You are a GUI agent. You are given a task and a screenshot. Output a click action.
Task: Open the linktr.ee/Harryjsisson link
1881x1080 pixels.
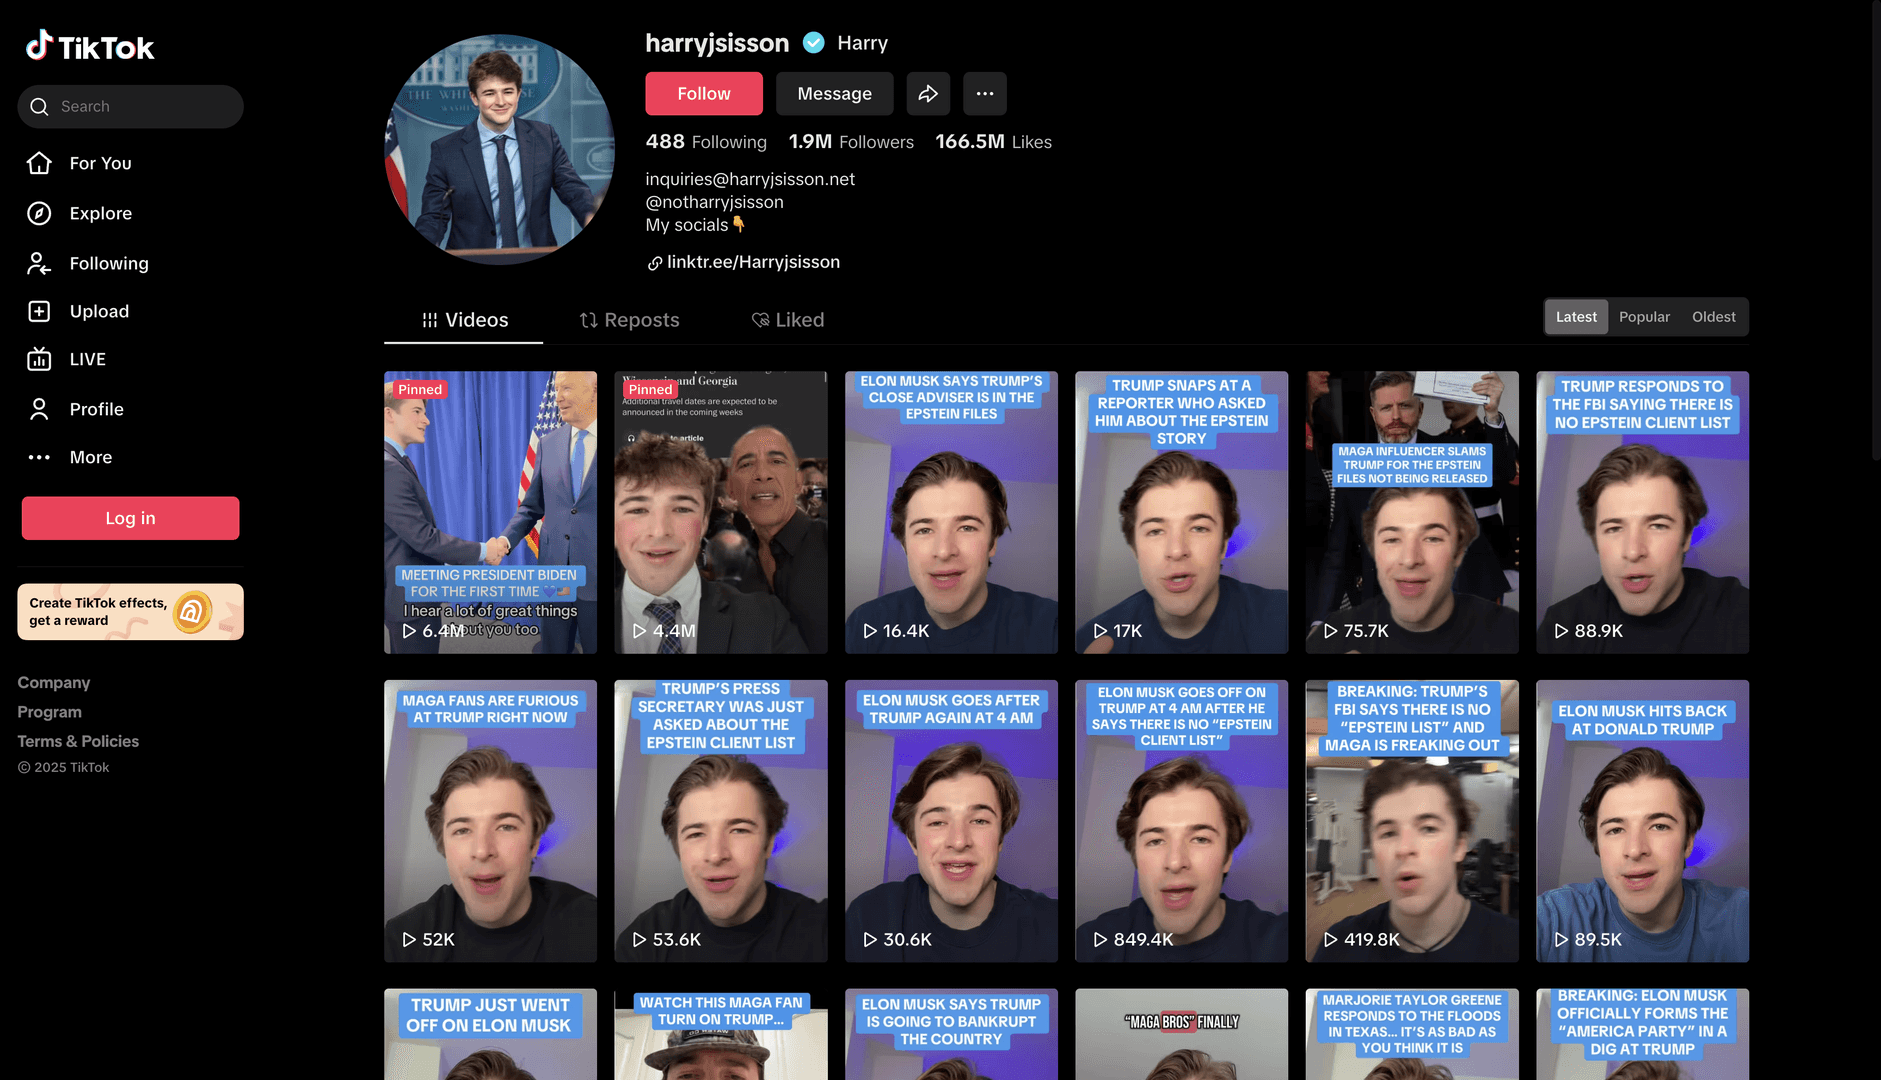pyautogui.click(x=752, y=262)
